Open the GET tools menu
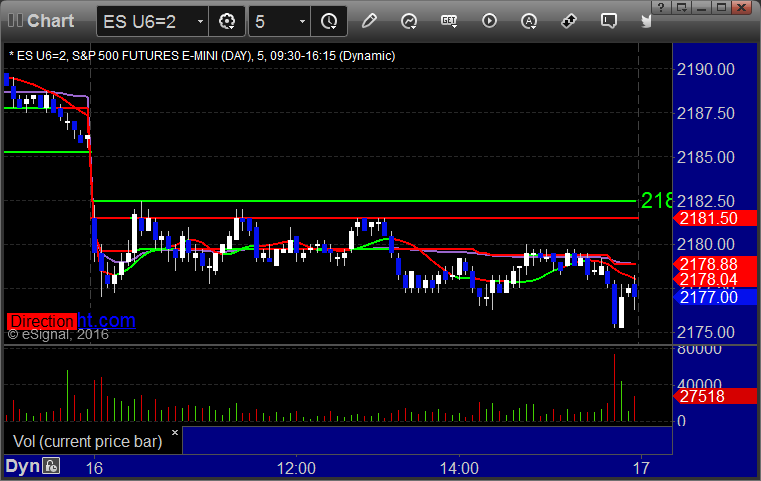The height and width of the screenshot is (481, 761). (449, 21)
